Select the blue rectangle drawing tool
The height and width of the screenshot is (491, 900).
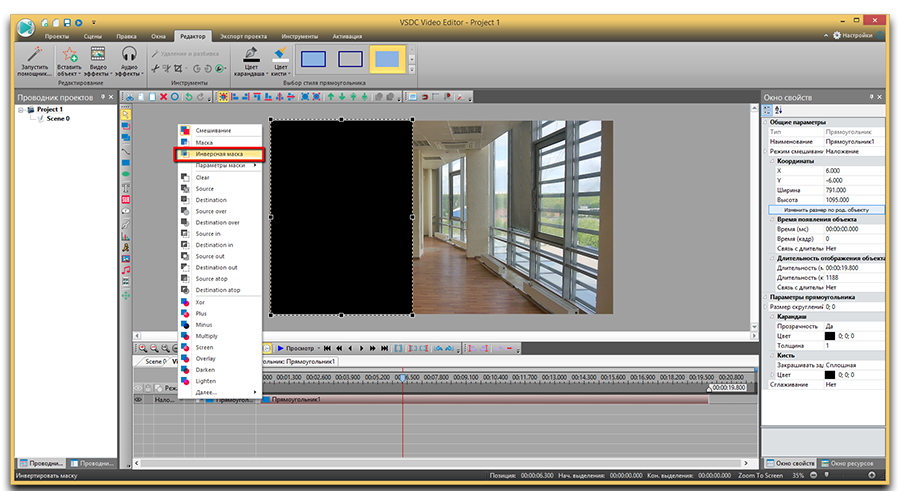pyautogui.click(x=126, y=163)
